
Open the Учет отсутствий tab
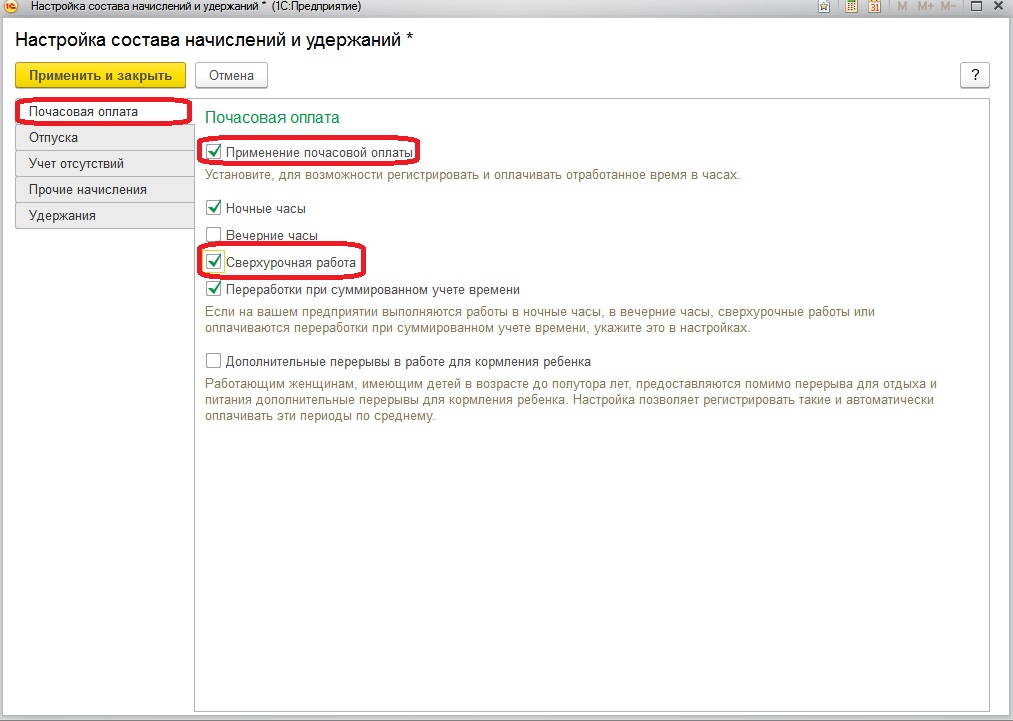104,163
